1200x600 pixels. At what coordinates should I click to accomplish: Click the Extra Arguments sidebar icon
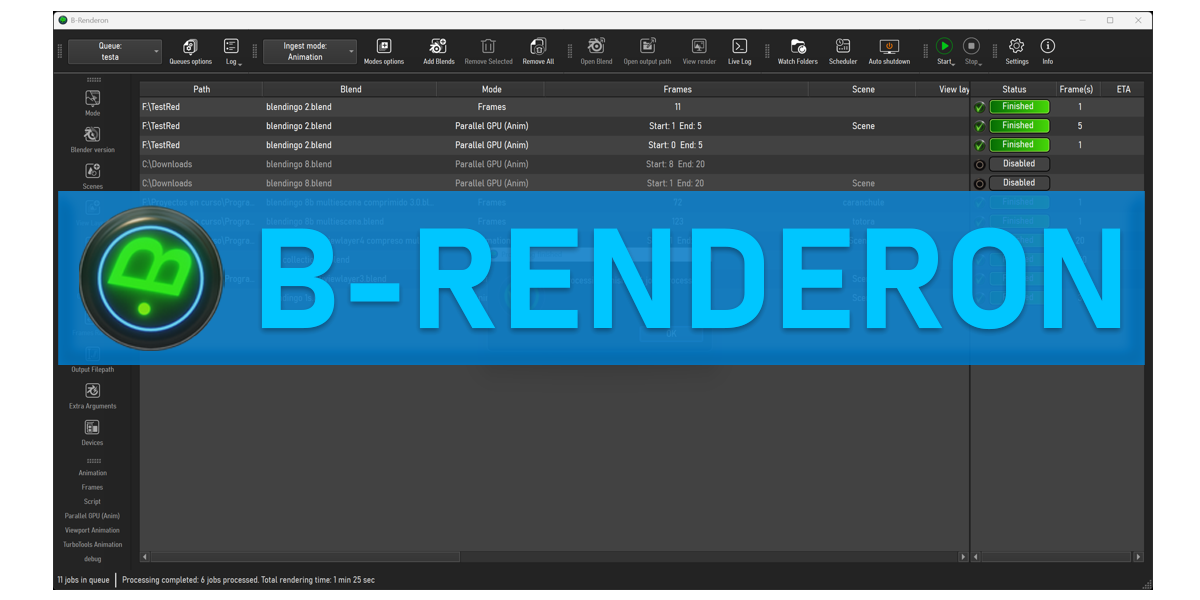[92, 391]
